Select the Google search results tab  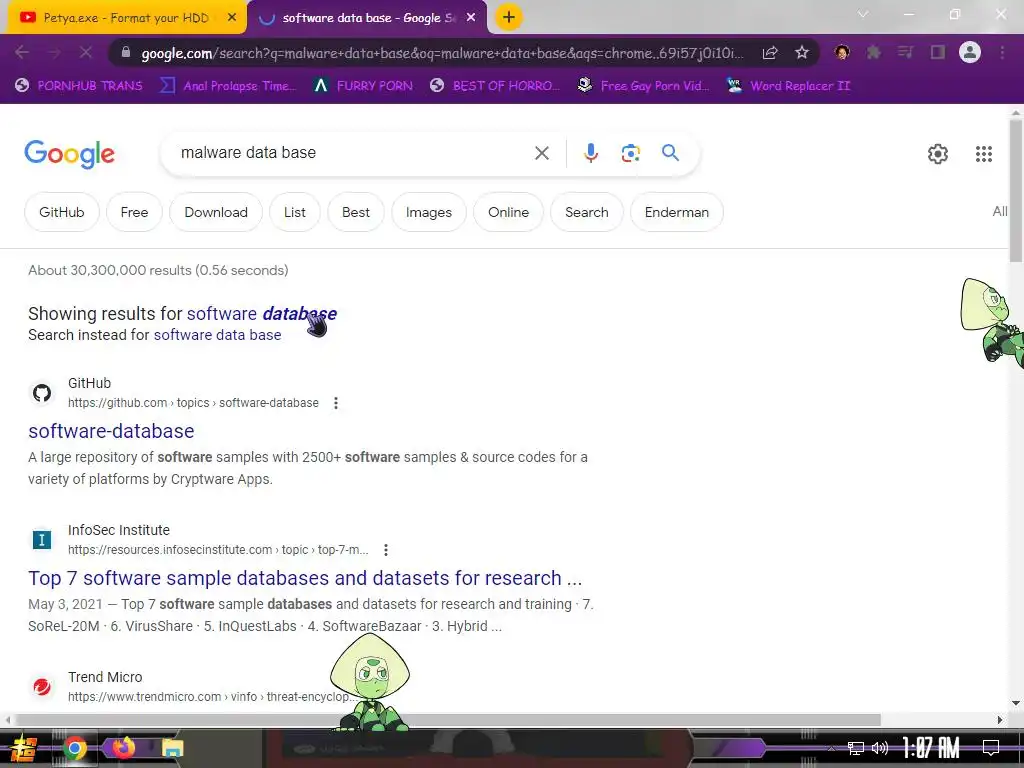(368, 18)
